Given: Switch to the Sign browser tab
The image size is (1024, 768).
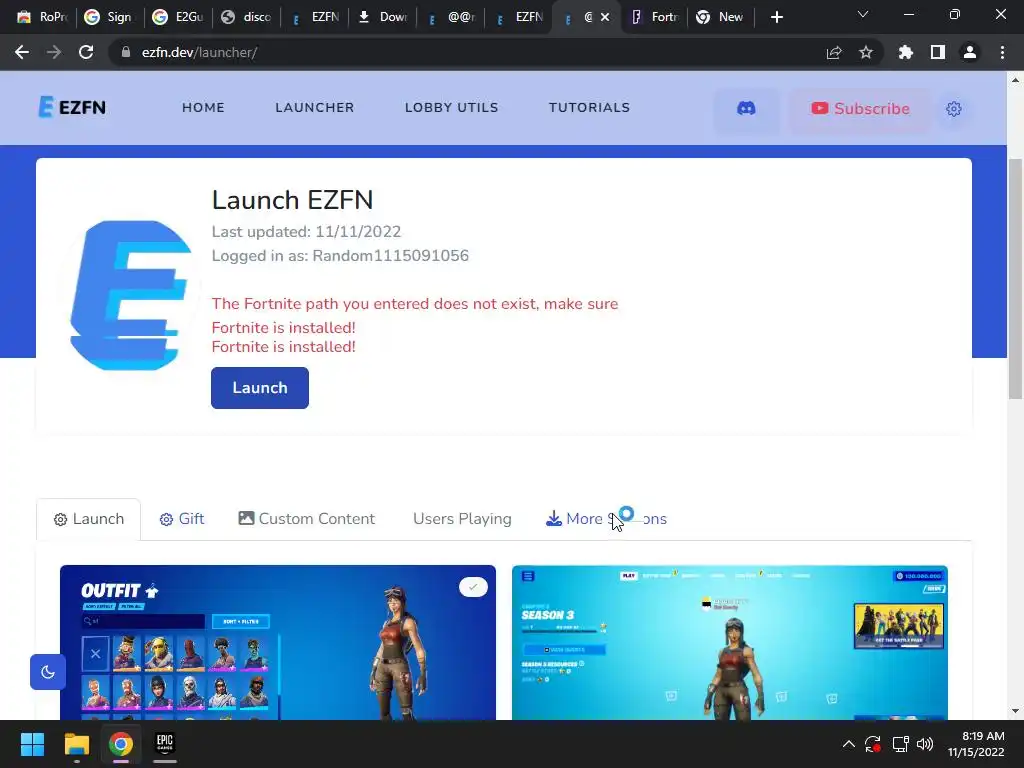Looking at the screenshot, I should click(109, 17).
